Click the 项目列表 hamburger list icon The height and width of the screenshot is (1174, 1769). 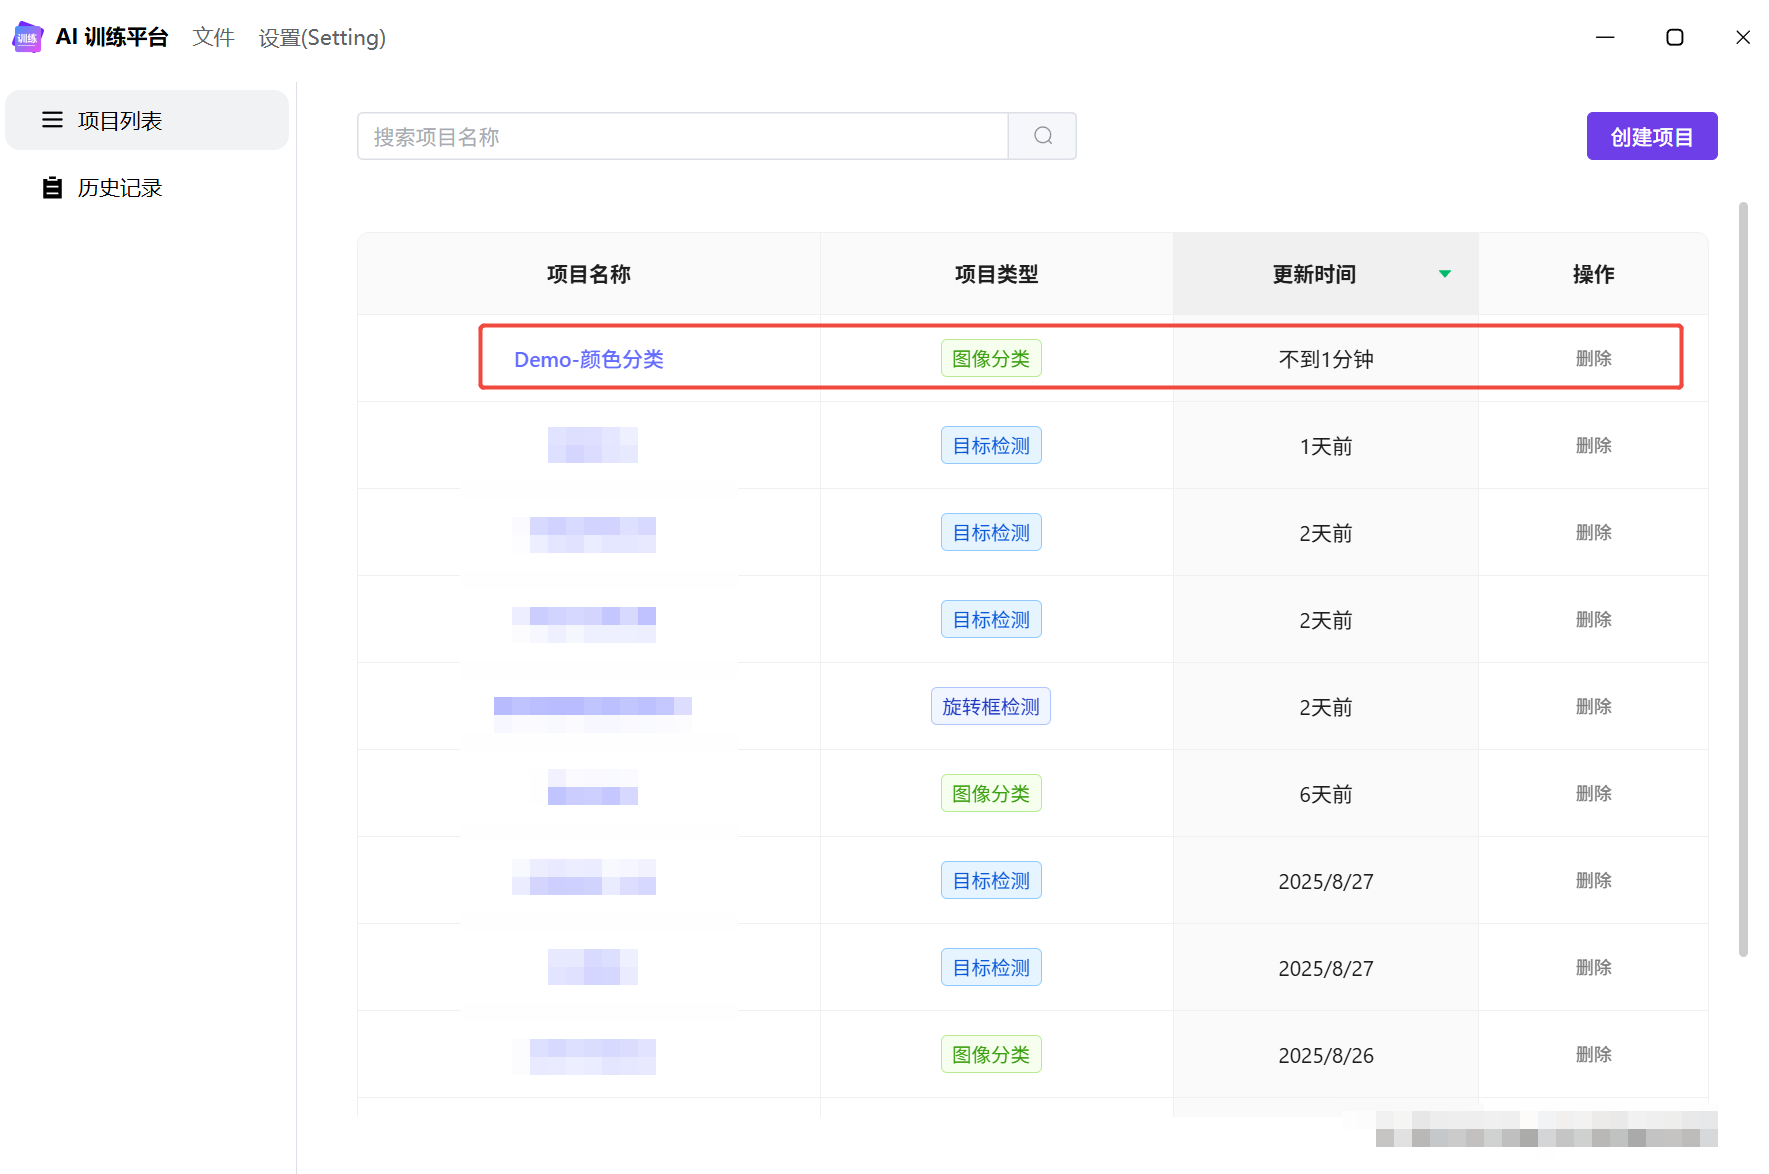pos(52,120)
